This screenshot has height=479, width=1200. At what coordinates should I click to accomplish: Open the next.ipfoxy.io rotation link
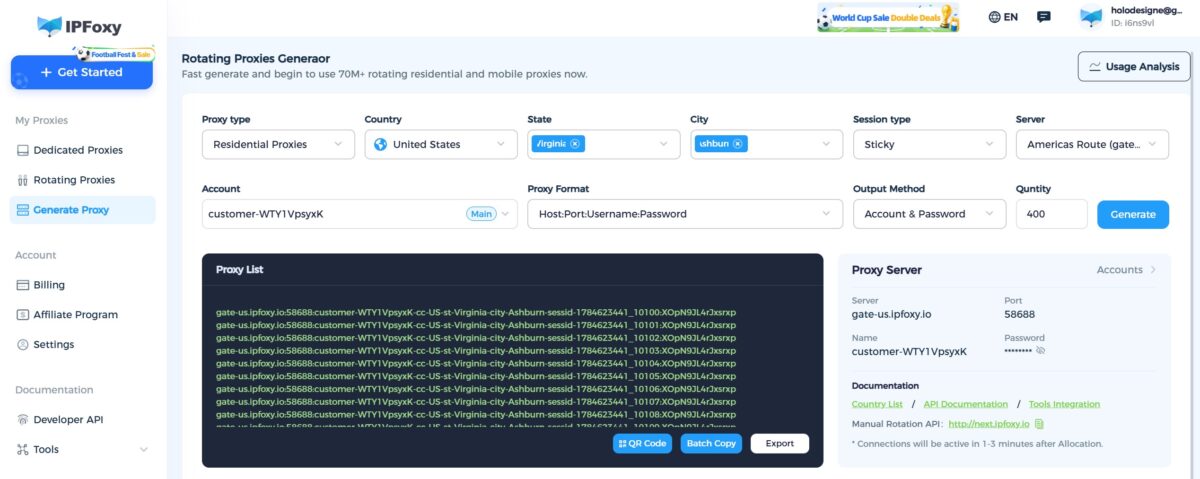(989, 424)
